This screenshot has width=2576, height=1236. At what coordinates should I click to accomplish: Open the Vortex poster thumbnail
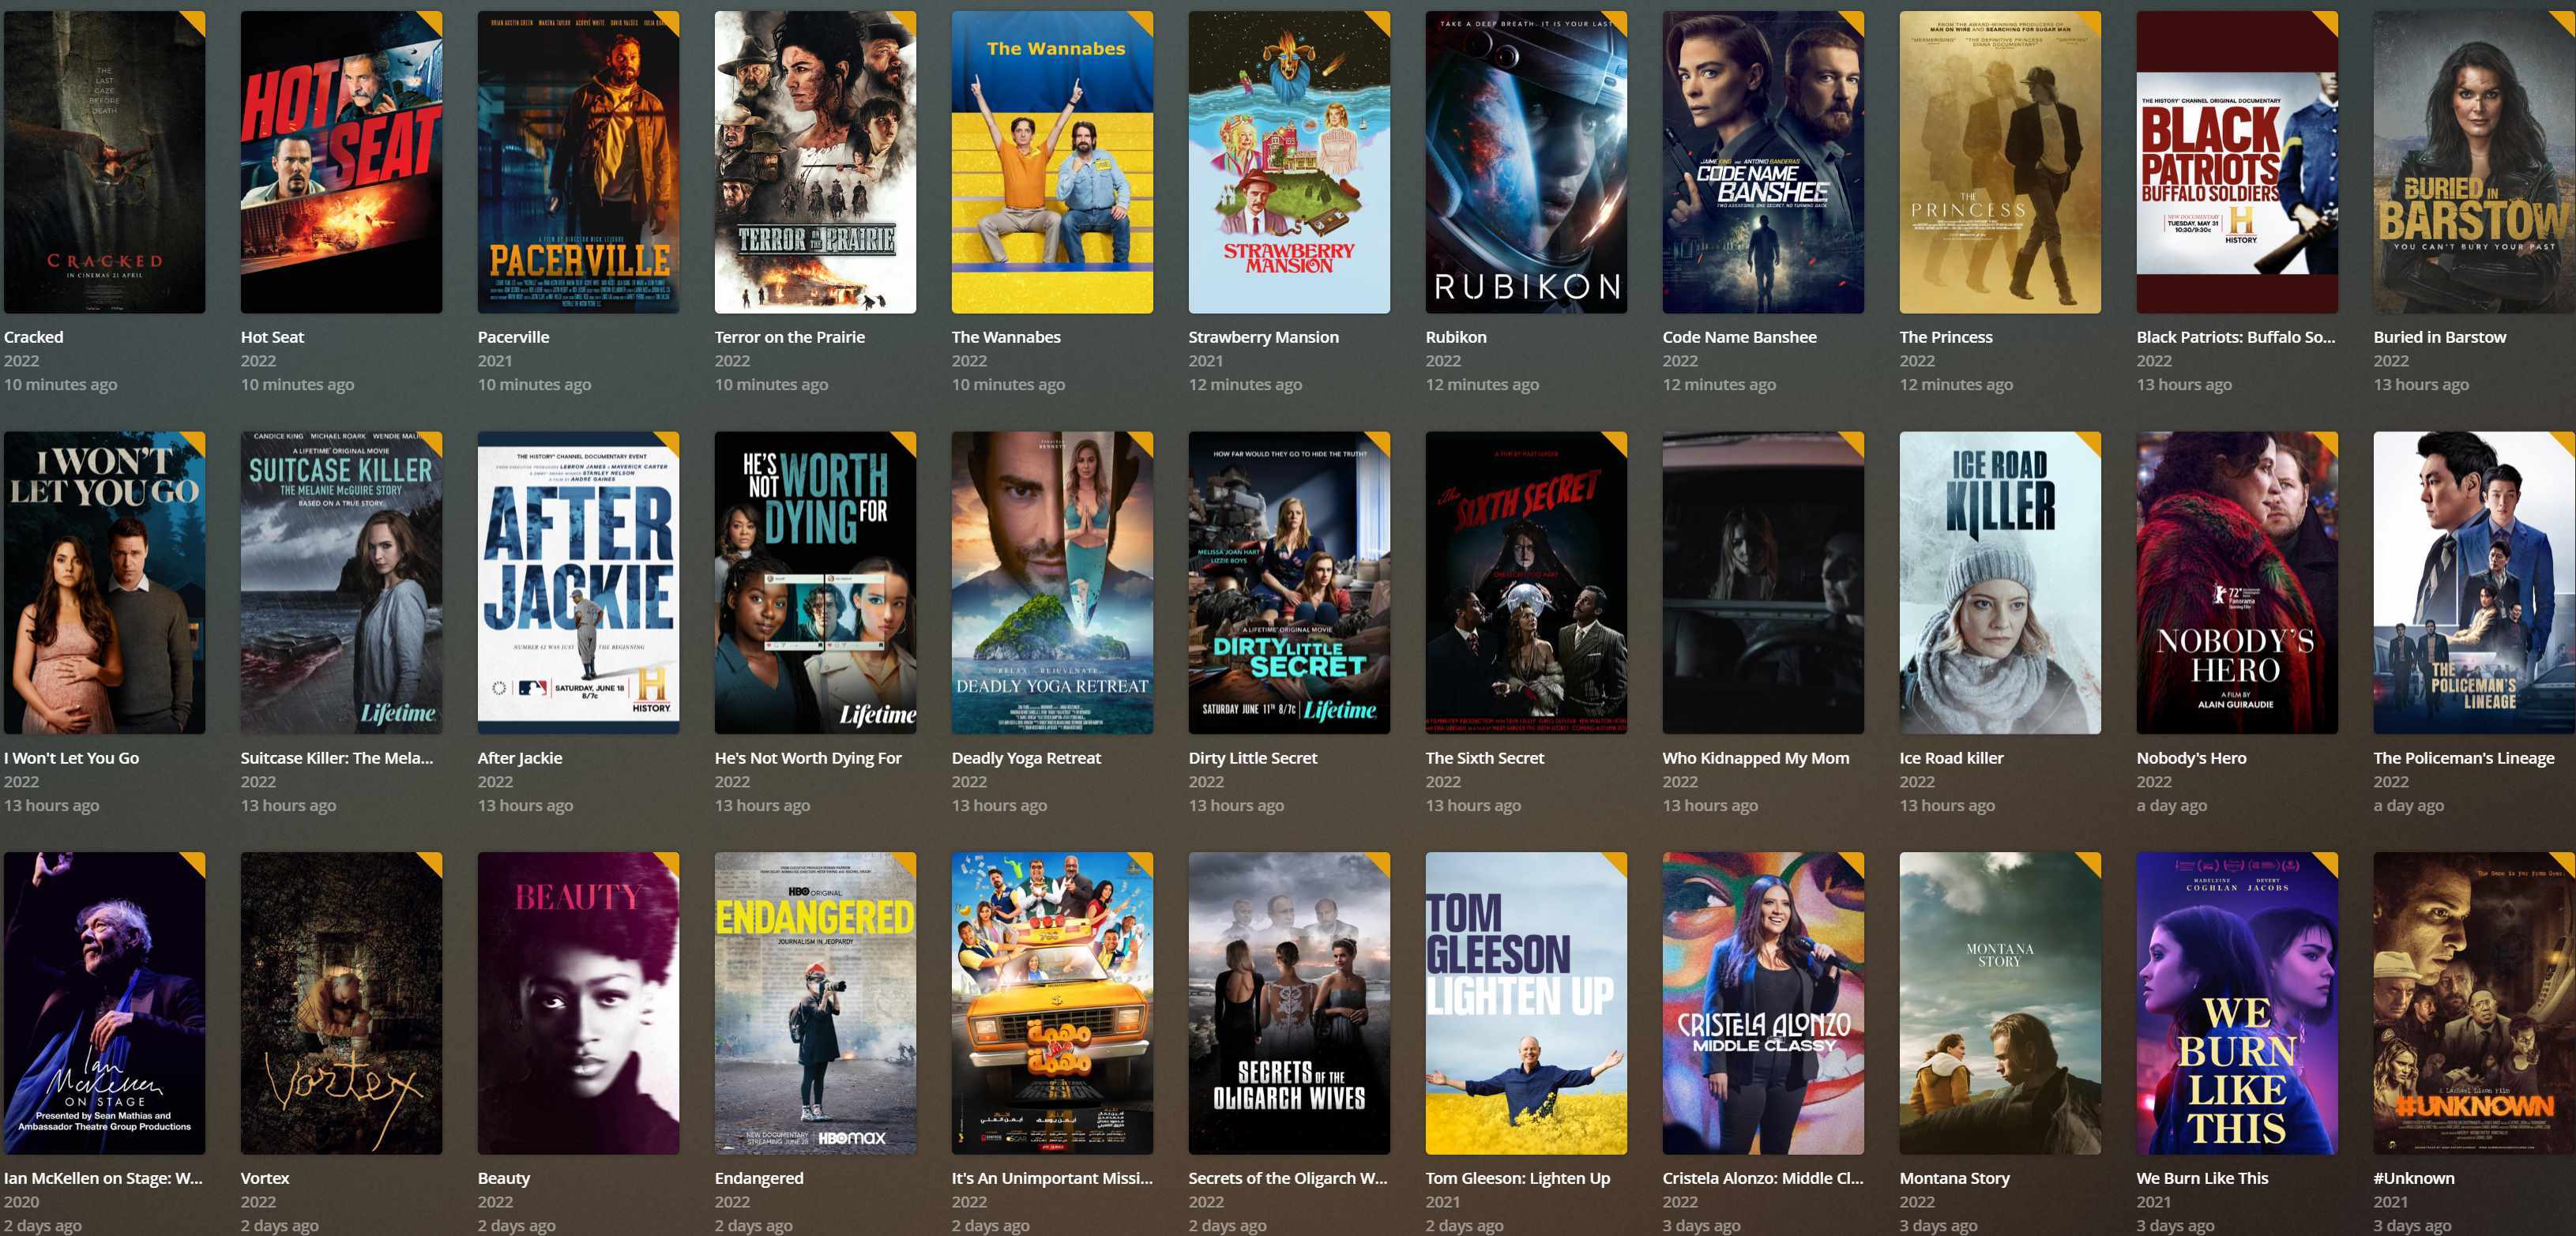341,1003
